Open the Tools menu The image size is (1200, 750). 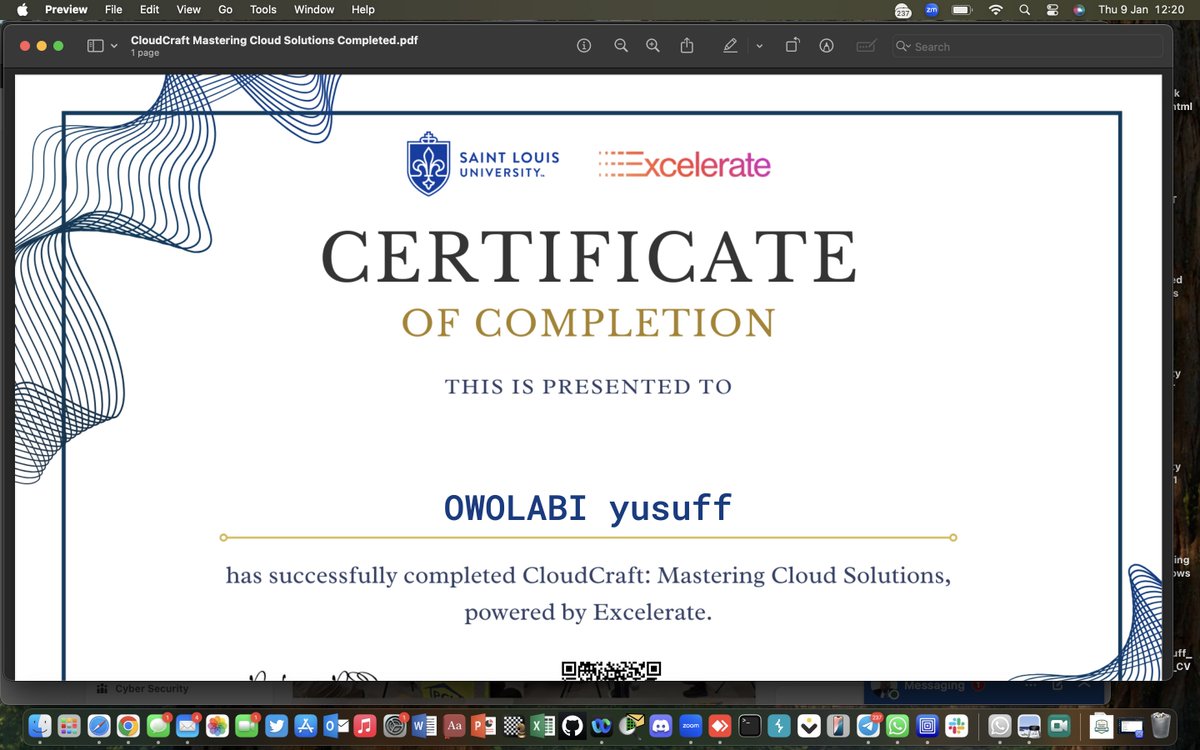tap(263, 10)
